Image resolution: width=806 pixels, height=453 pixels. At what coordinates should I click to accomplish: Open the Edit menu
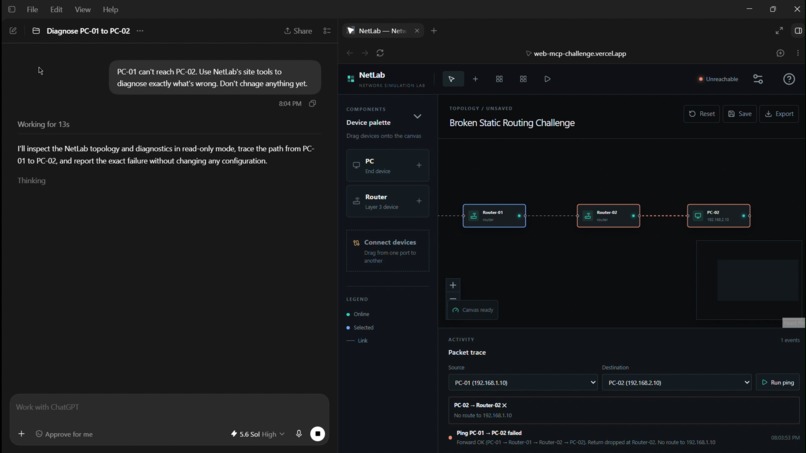56,9
